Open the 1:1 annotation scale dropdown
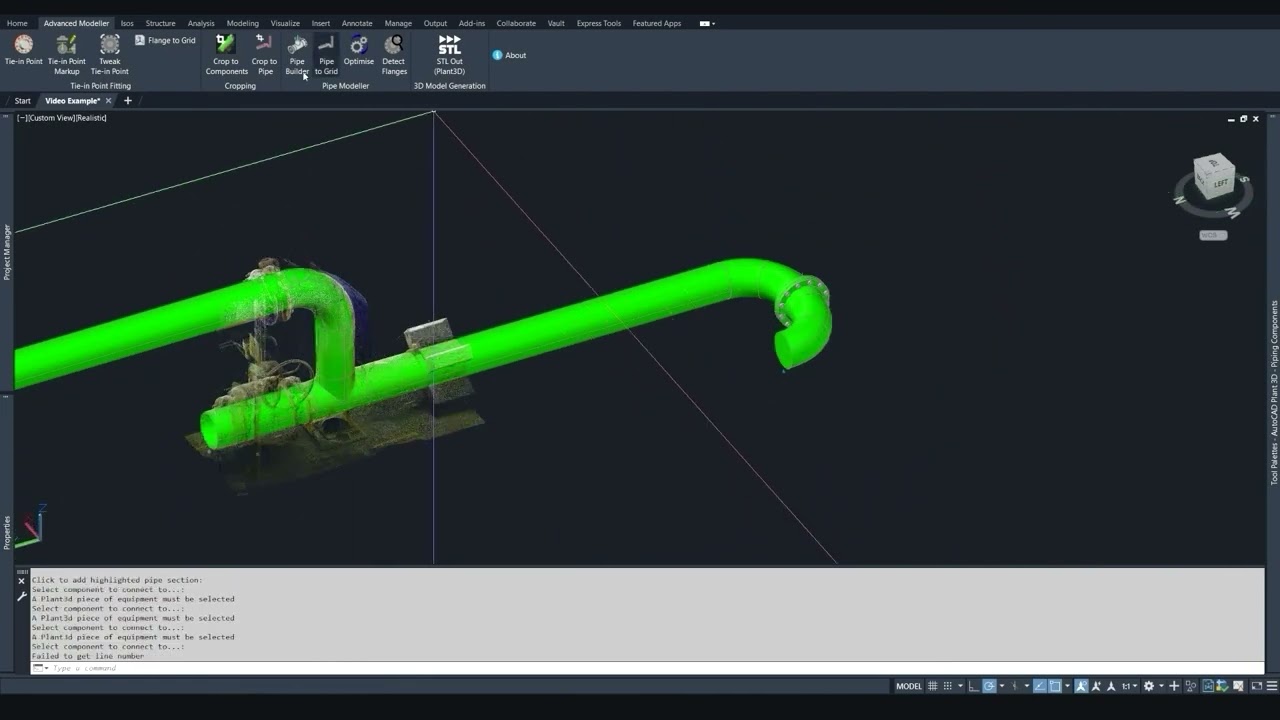The width and height of the screenshot is (1280, 720). 1129,686
